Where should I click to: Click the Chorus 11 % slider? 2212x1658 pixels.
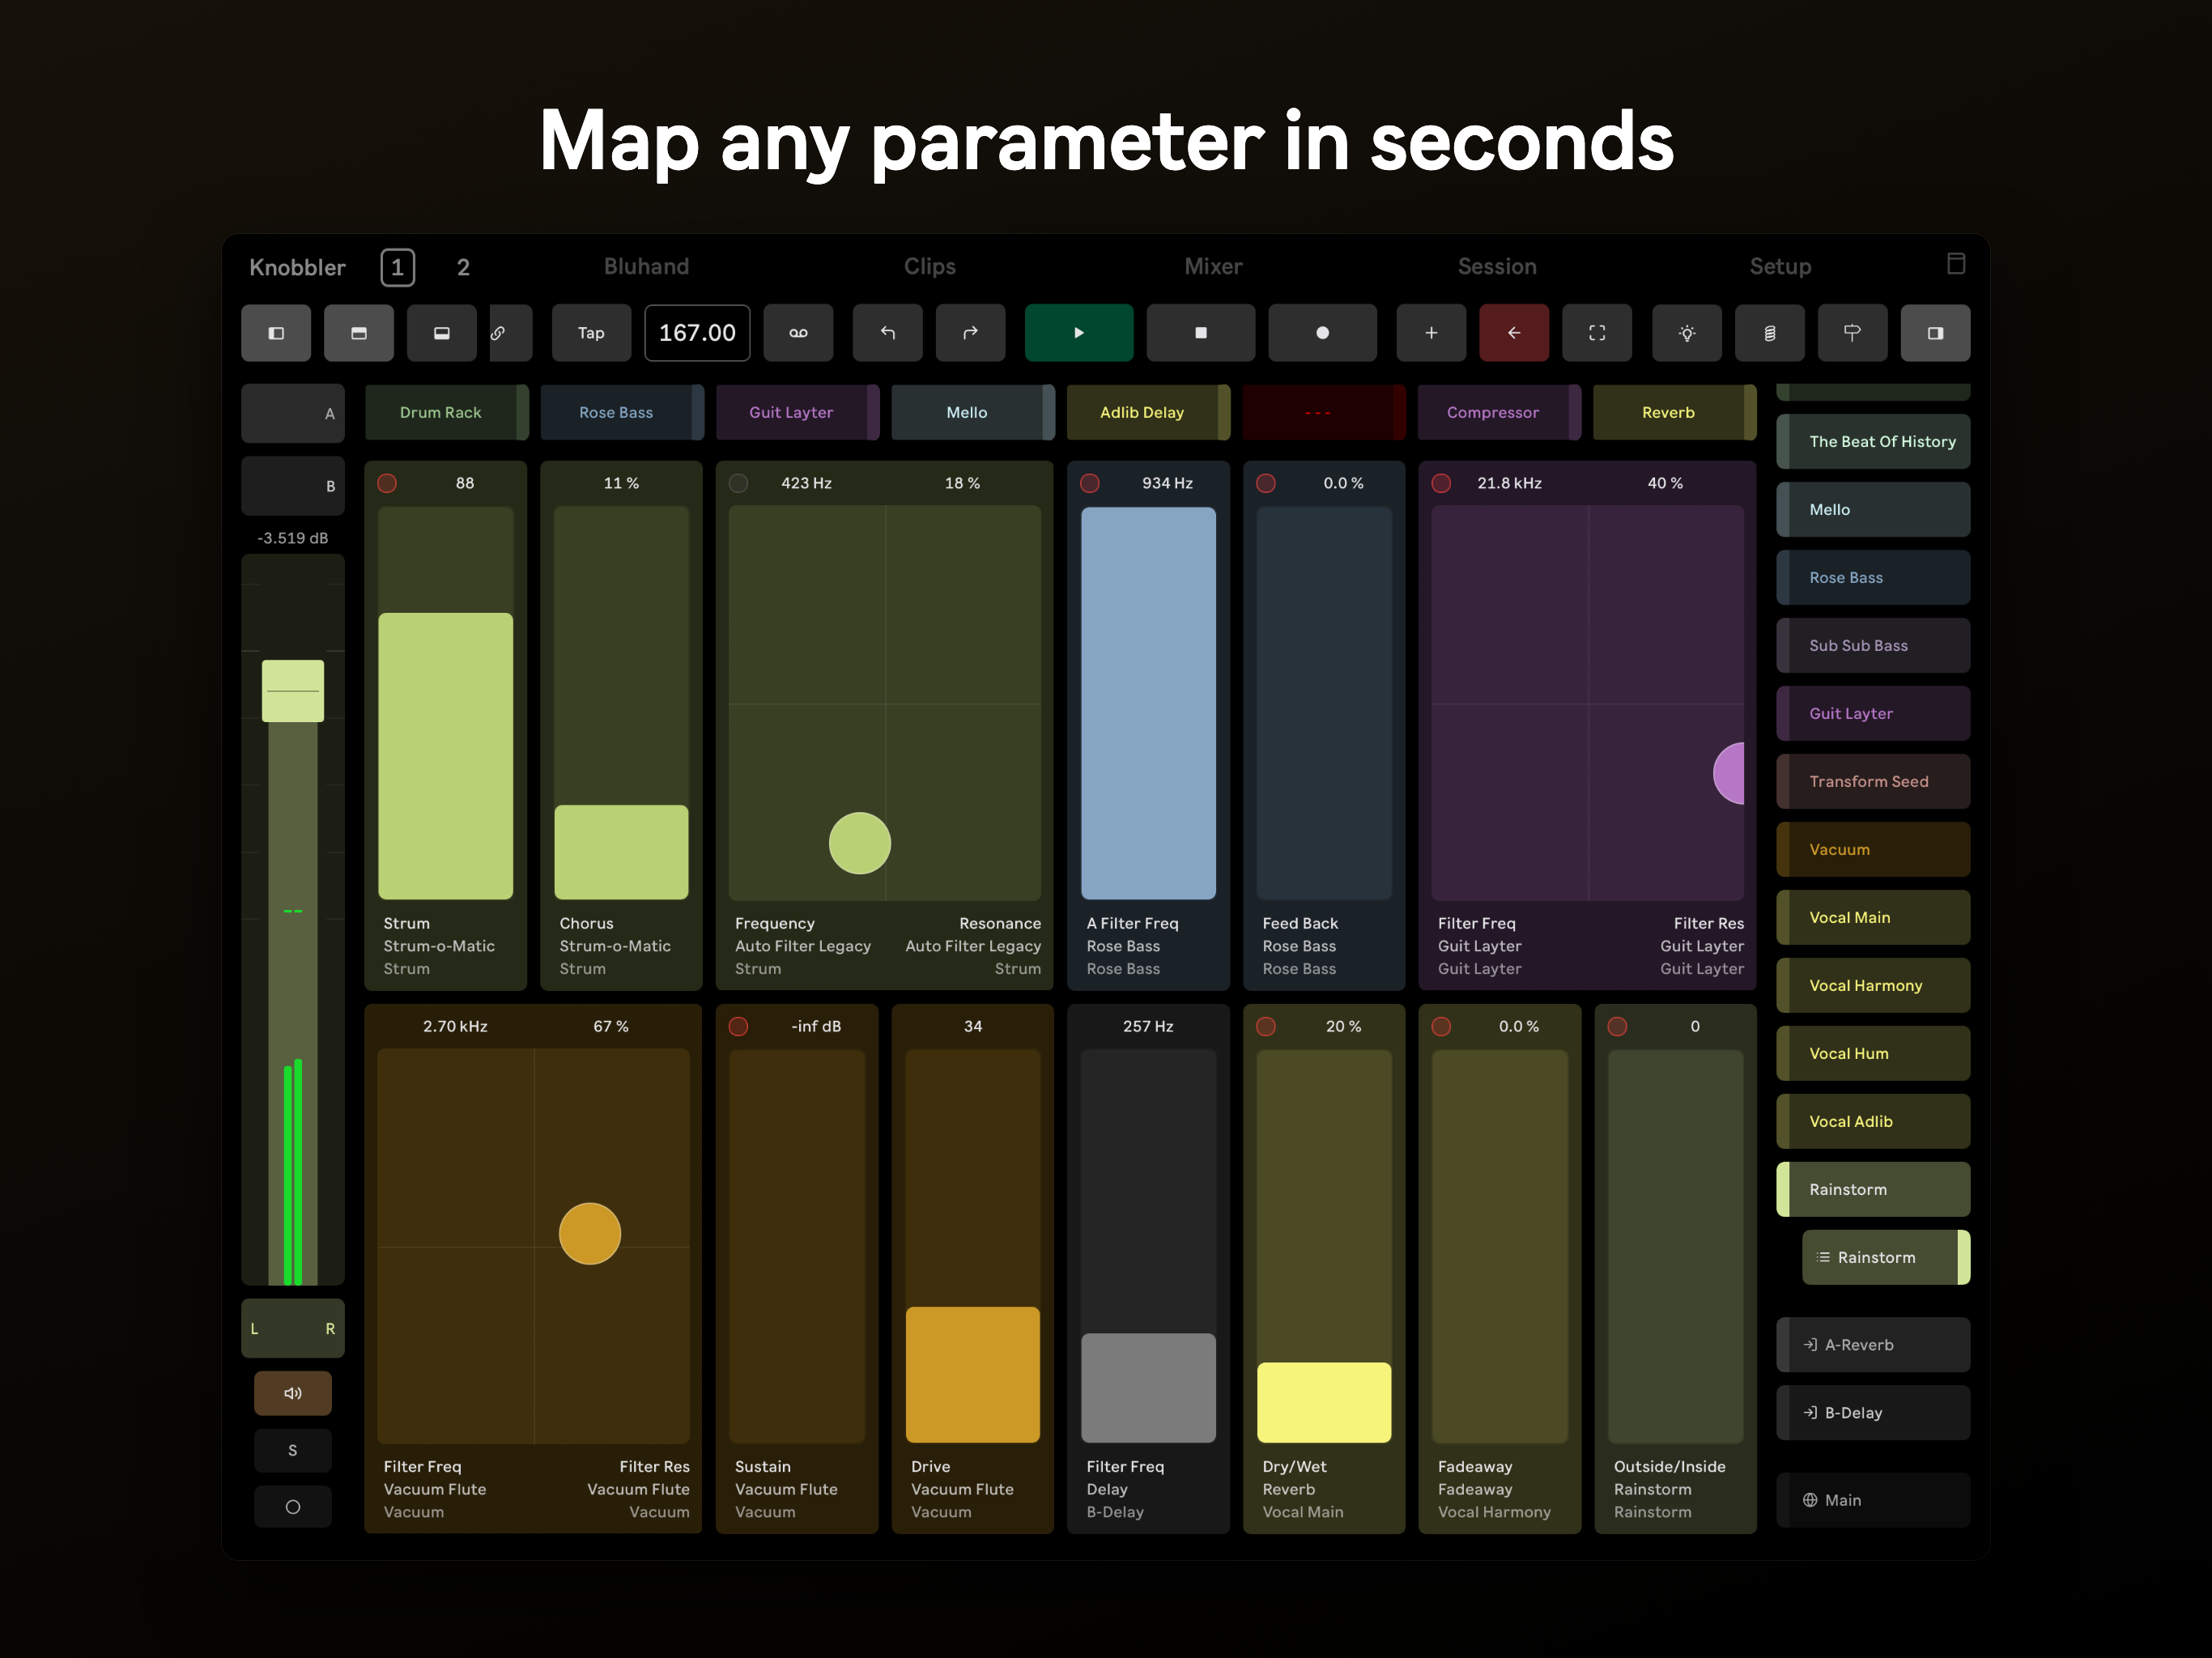(621, 703)
